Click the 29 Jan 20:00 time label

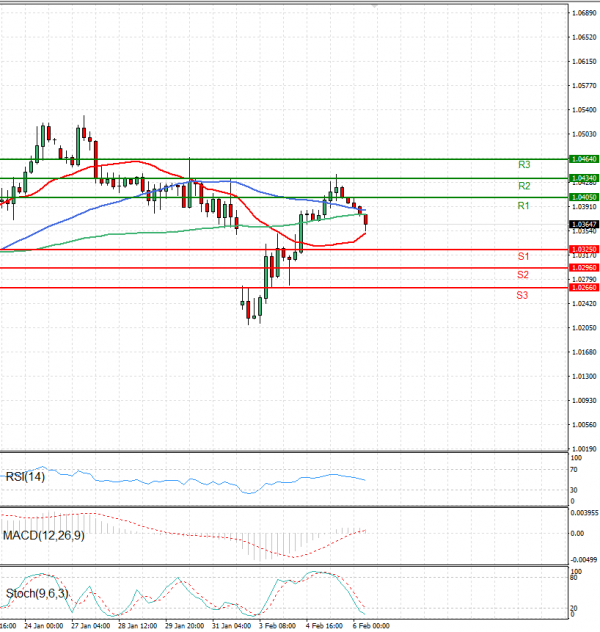(185, 626)
